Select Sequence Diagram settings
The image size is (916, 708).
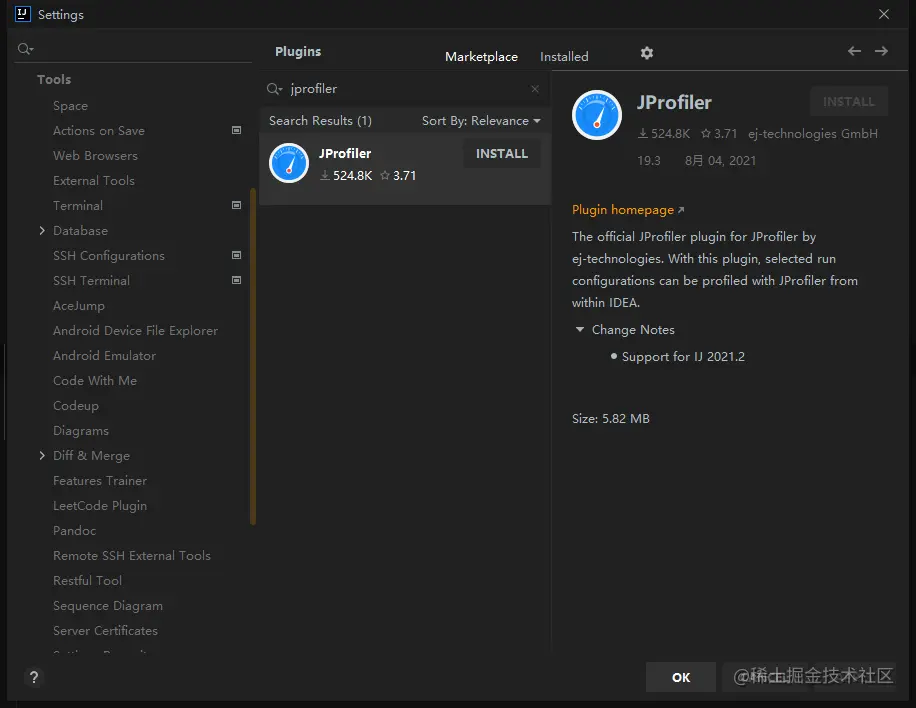point(107,606)
